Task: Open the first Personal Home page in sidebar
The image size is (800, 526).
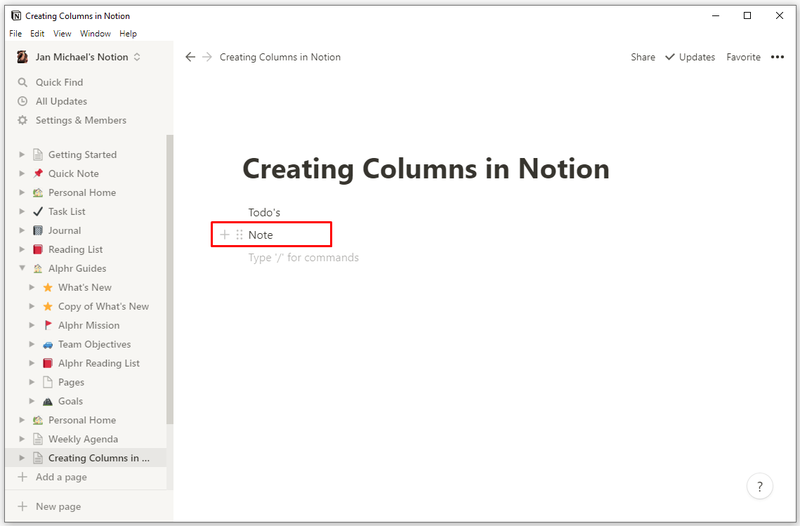Action: 82,192
